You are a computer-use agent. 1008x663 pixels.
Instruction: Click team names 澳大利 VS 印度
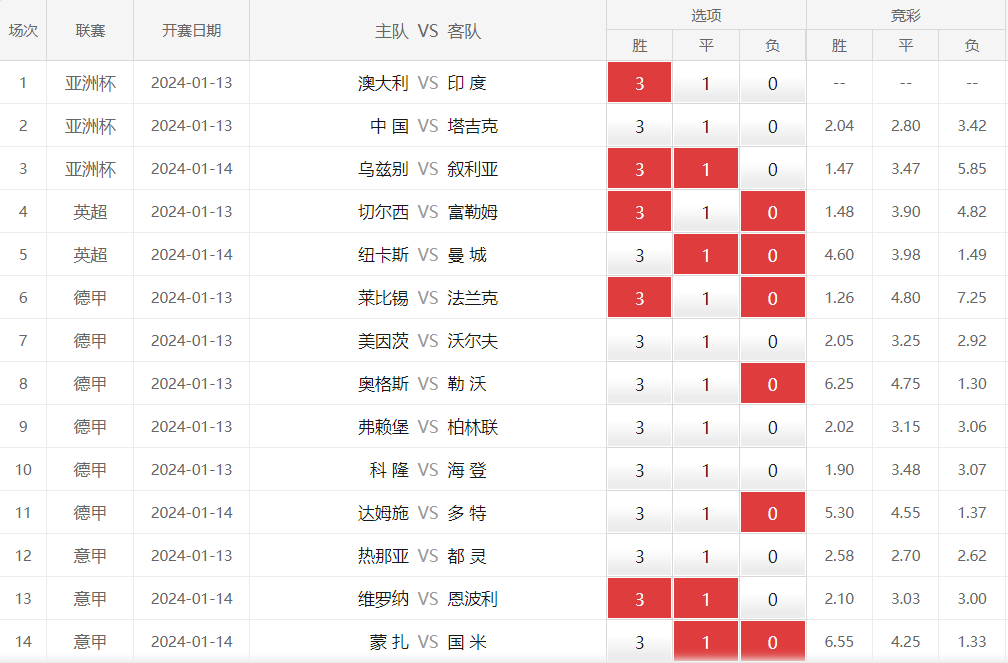click(422, 83)
